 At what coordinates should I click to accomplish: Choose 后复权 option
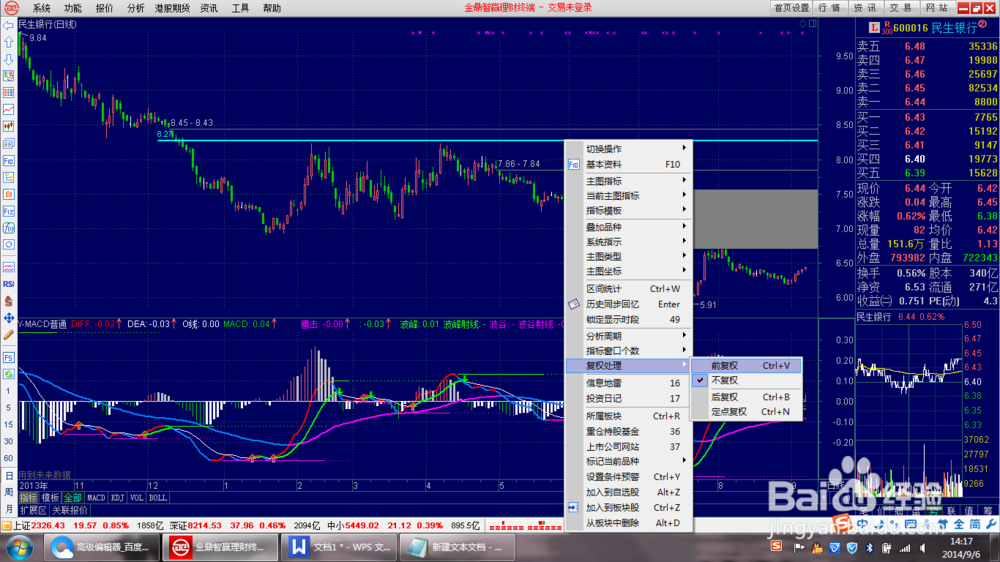[x=747, y=397]
